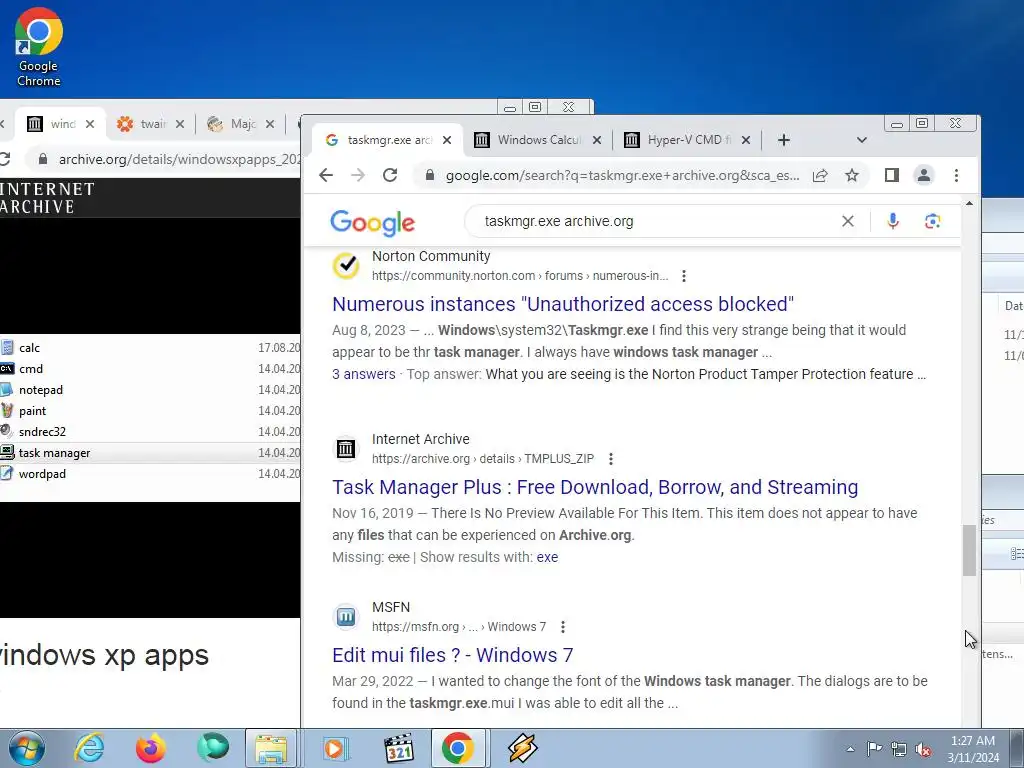
Task: Open more options for Internet Archive result
Action: tap(611, 459)
